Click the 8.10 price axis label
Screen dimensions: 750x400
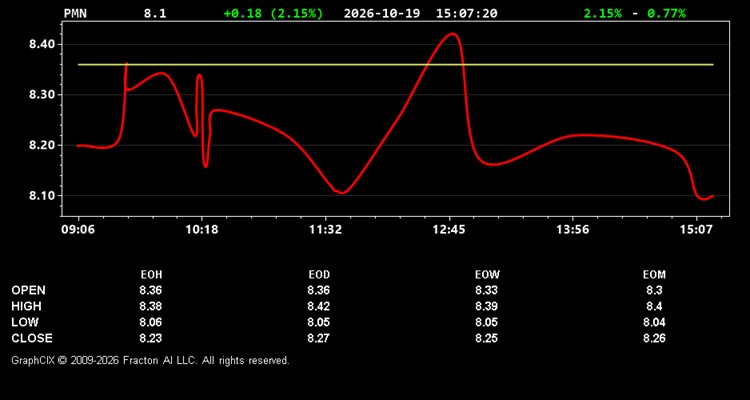point(42,196)
